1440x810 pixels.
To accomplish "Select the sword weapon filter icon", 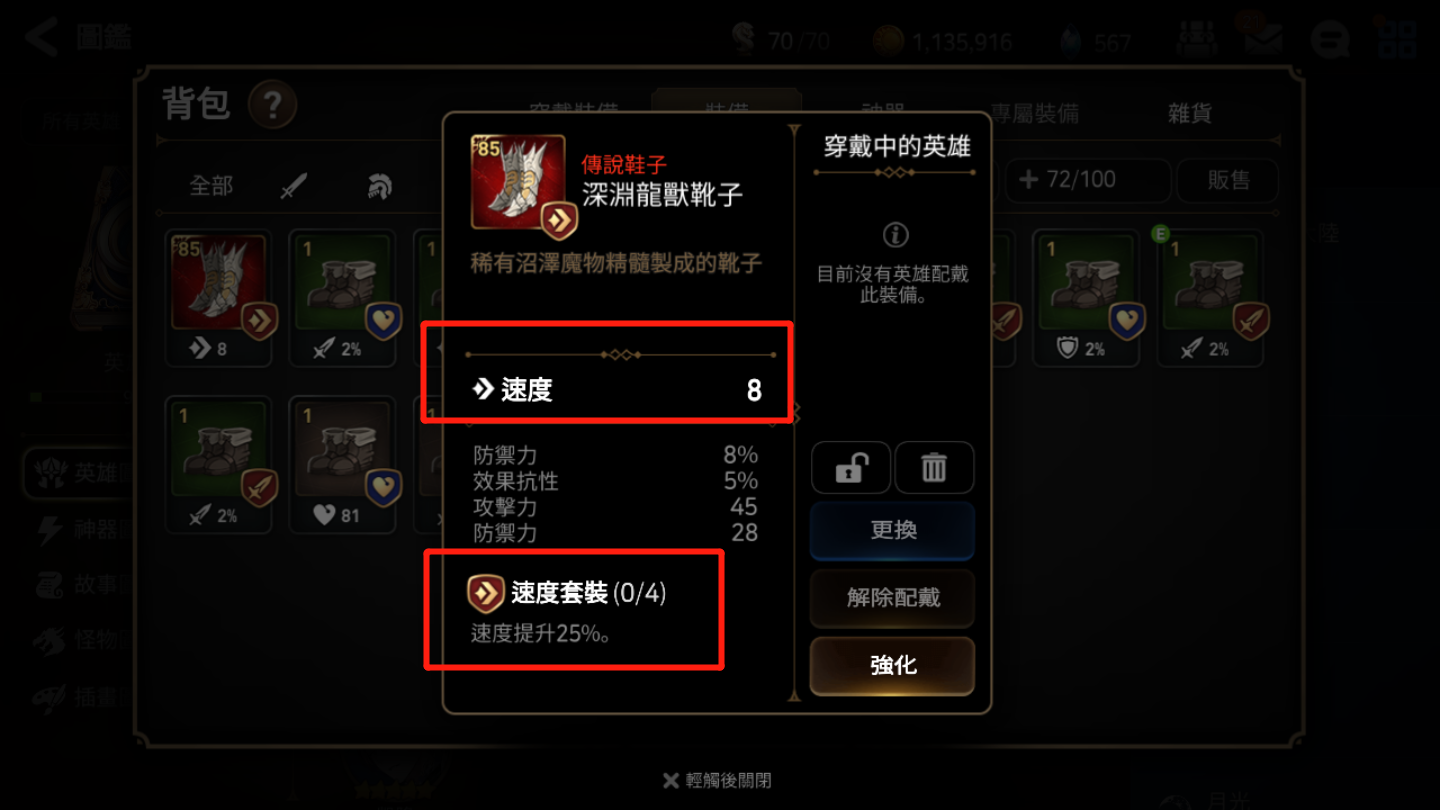I will coord(294,186).
